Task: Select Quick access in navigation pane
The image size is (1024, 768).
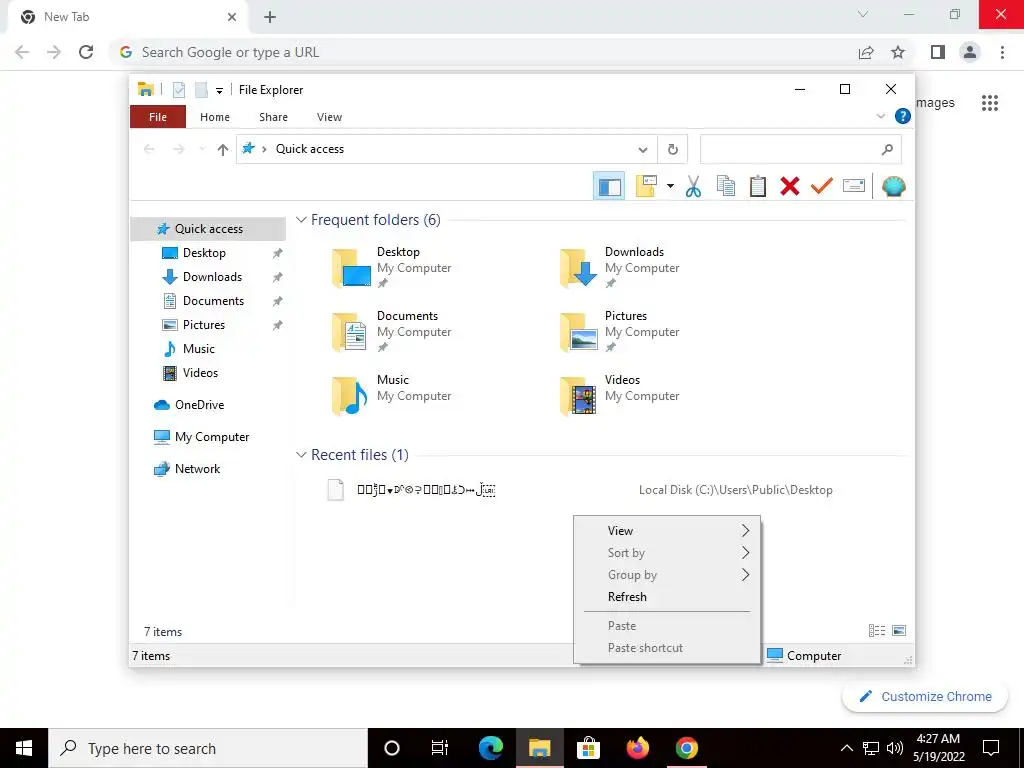Action: tap(208, 229)
